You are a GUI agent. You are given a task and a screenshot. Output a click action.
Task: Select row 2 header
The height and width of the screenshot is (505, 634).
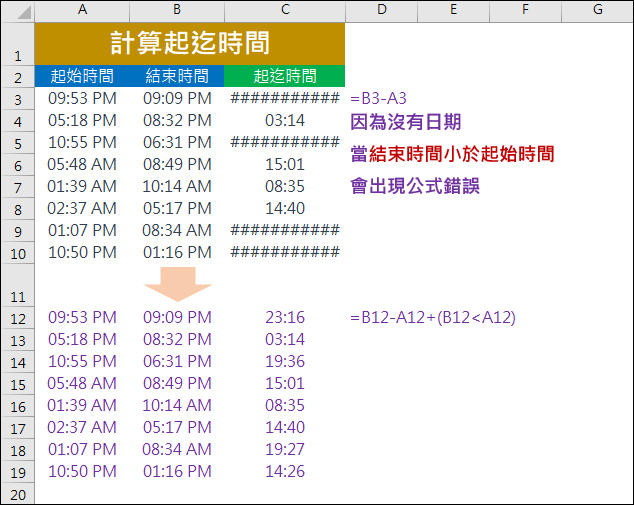[x=18, y=76]
